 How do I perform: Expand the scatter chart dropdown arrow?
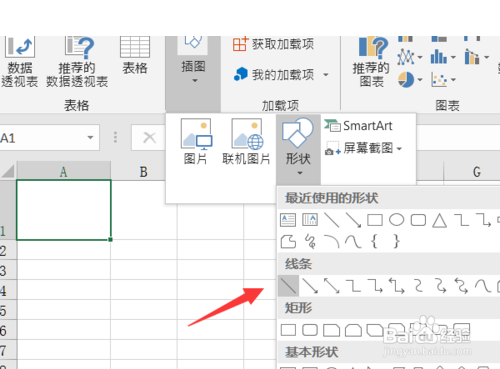pyautogui.click(x=453, y=80)
